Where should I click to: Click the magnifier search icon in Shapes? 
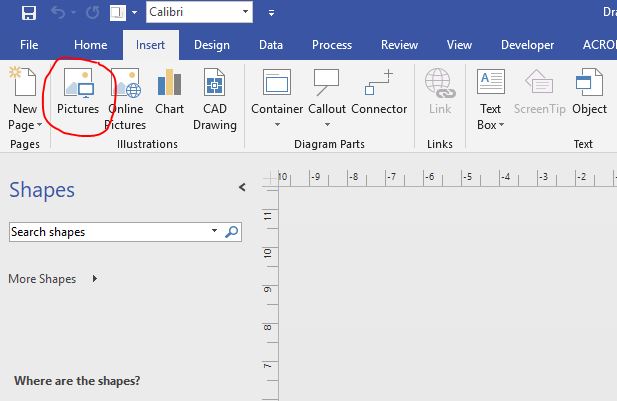pos(231,232)
